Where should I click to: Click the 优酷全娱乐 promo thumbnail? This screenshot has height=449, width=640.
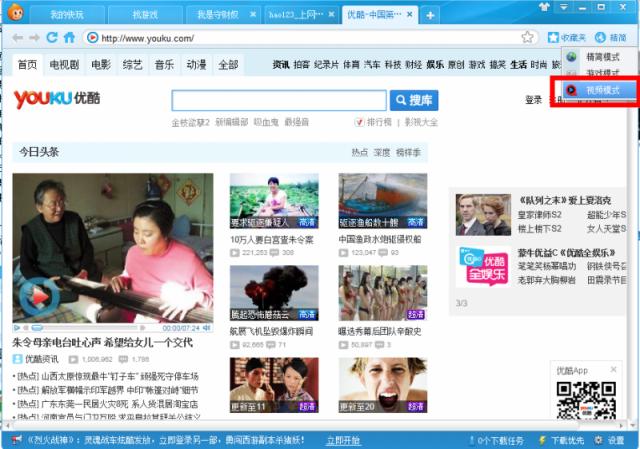pos(483,266)
